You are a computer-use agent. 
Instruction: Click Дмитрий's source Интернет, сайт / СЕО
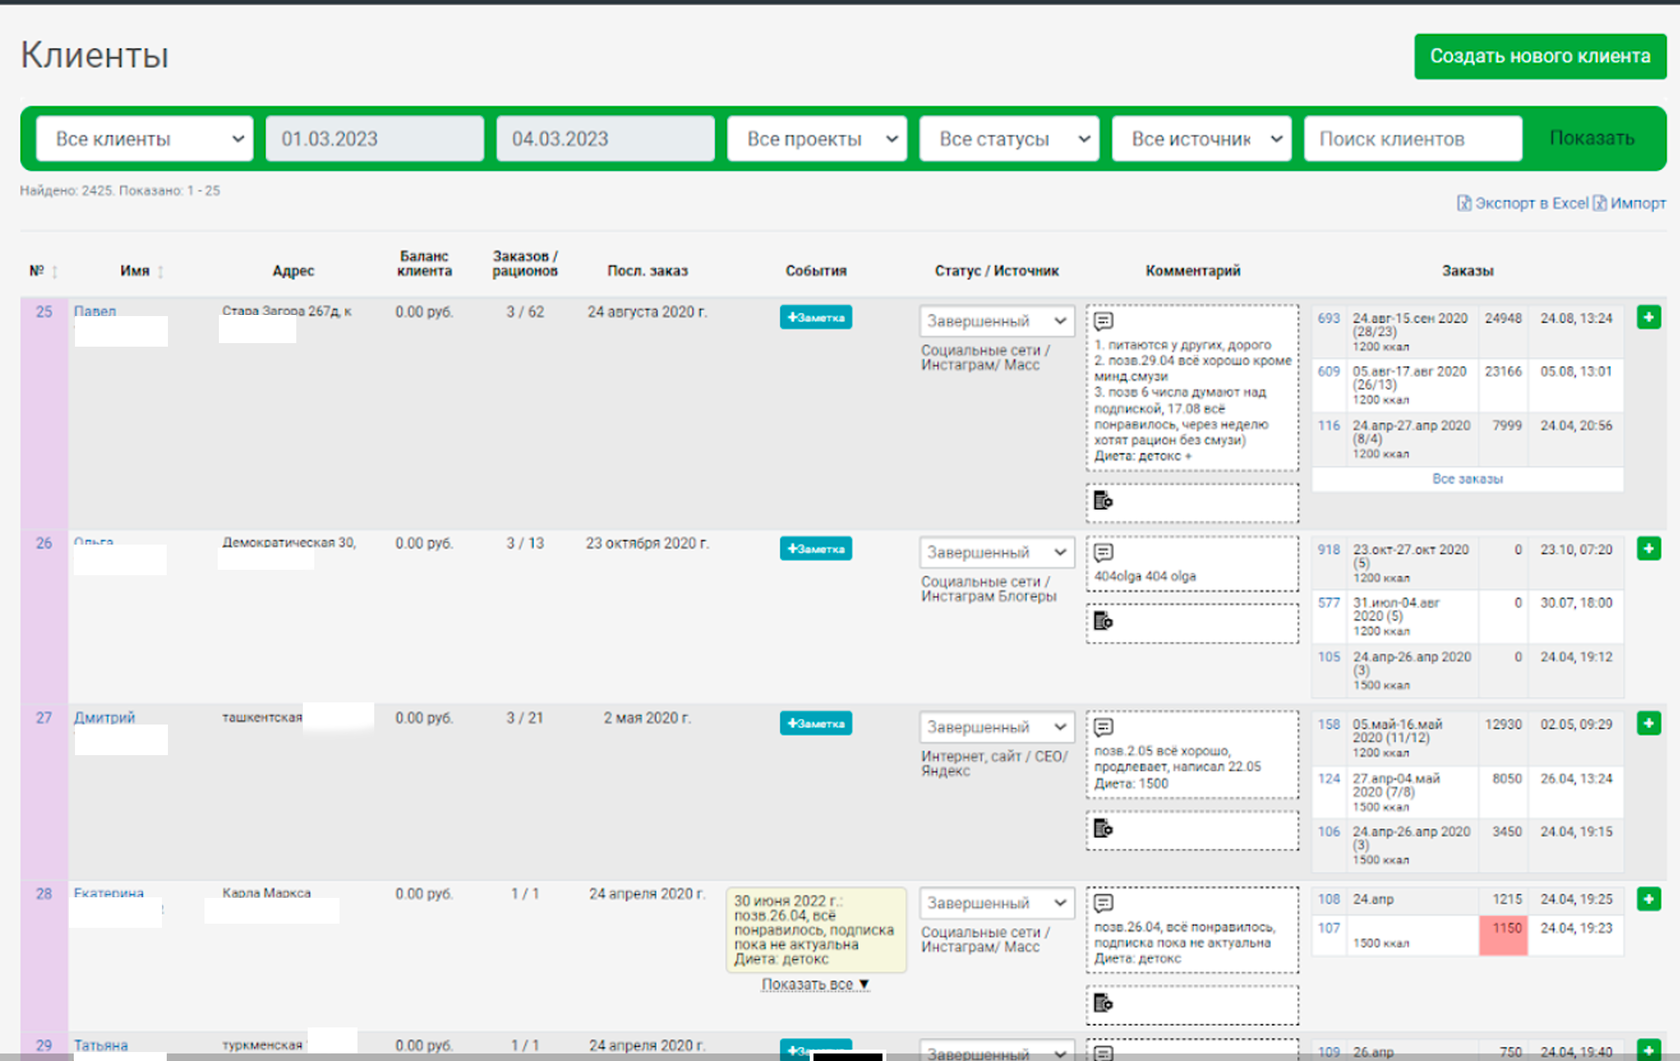994,763
